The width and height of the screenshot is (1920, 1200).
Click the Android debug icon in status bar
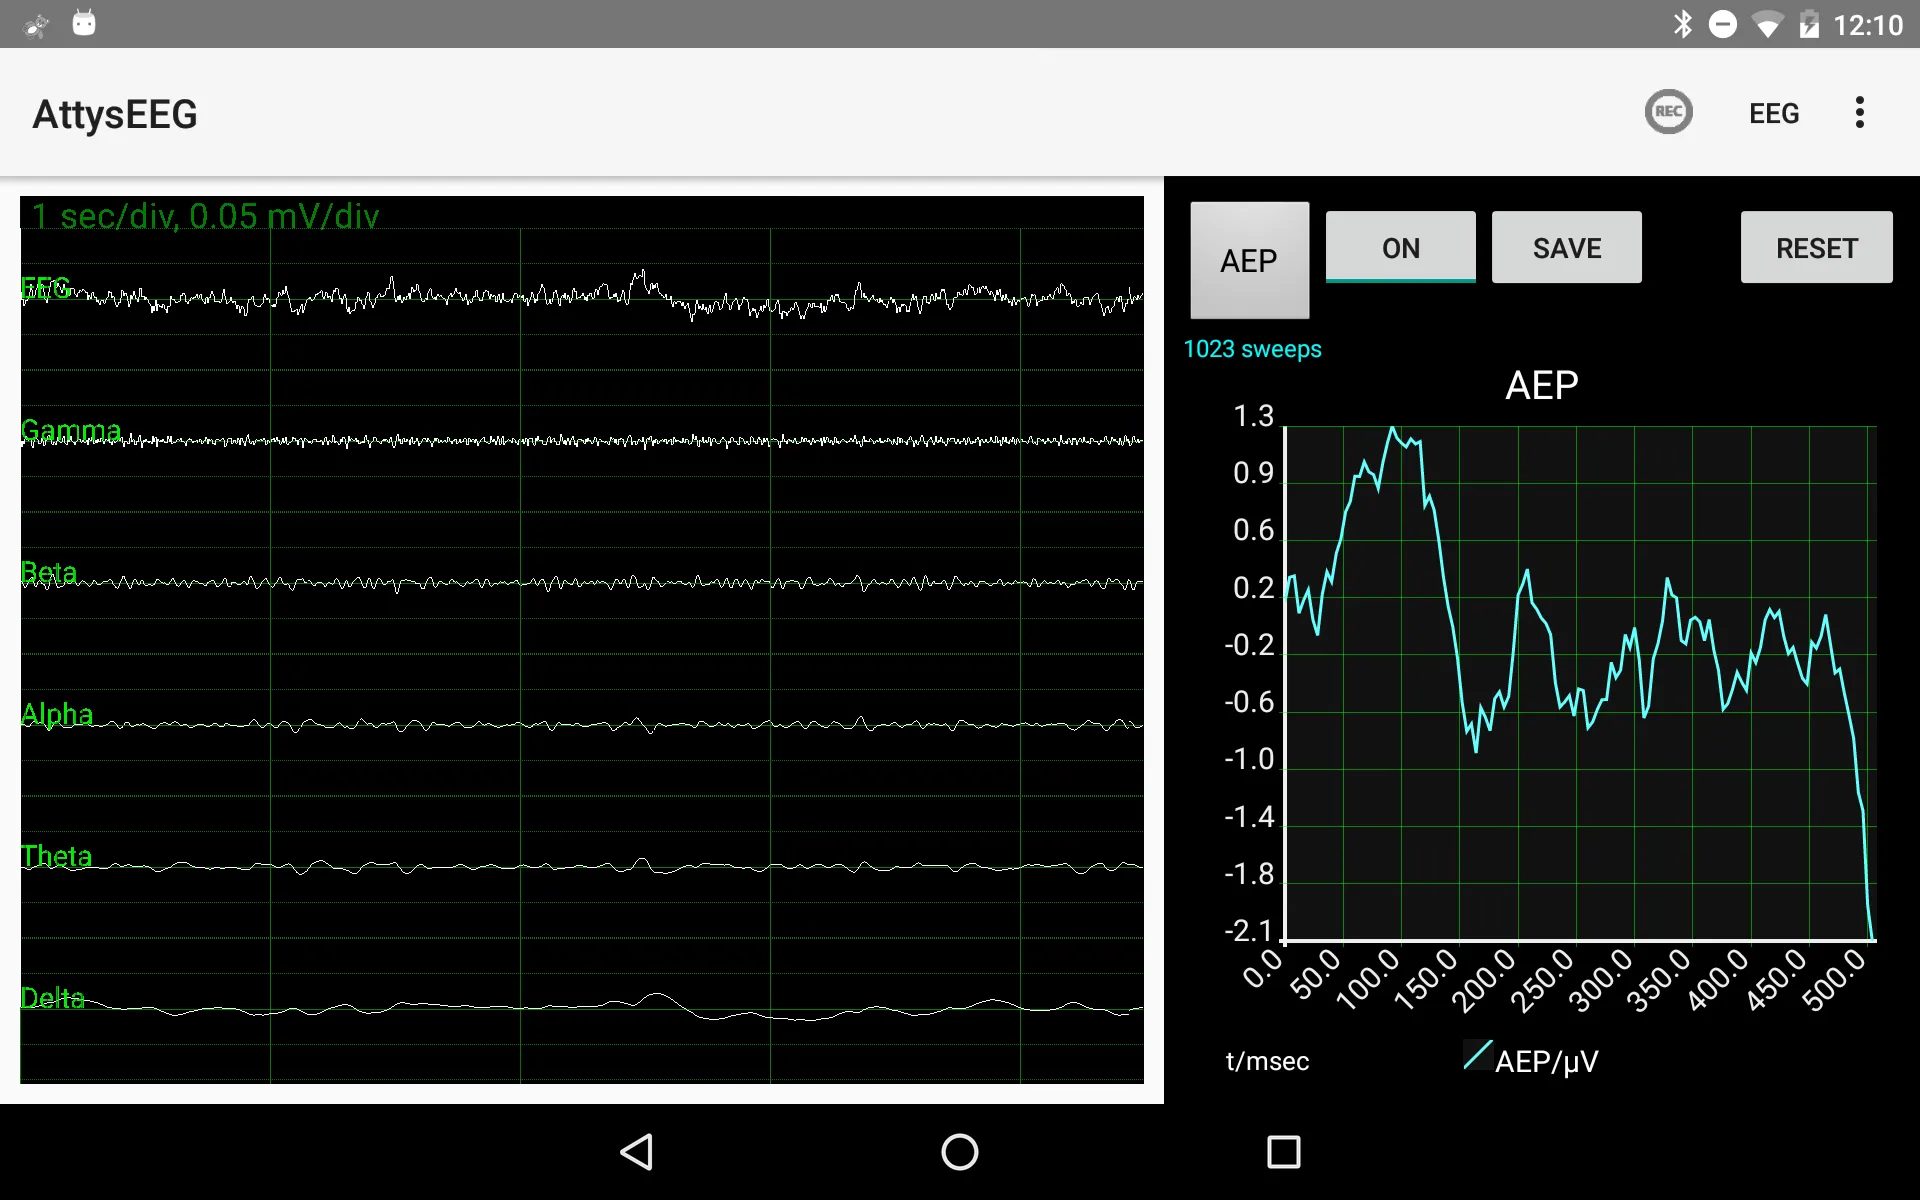(x=83, y=24)
